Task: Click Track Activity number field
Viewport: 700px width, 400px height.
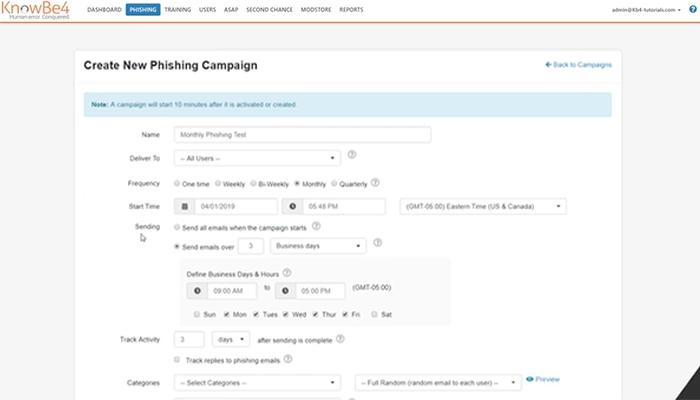Action: (189, 339)
